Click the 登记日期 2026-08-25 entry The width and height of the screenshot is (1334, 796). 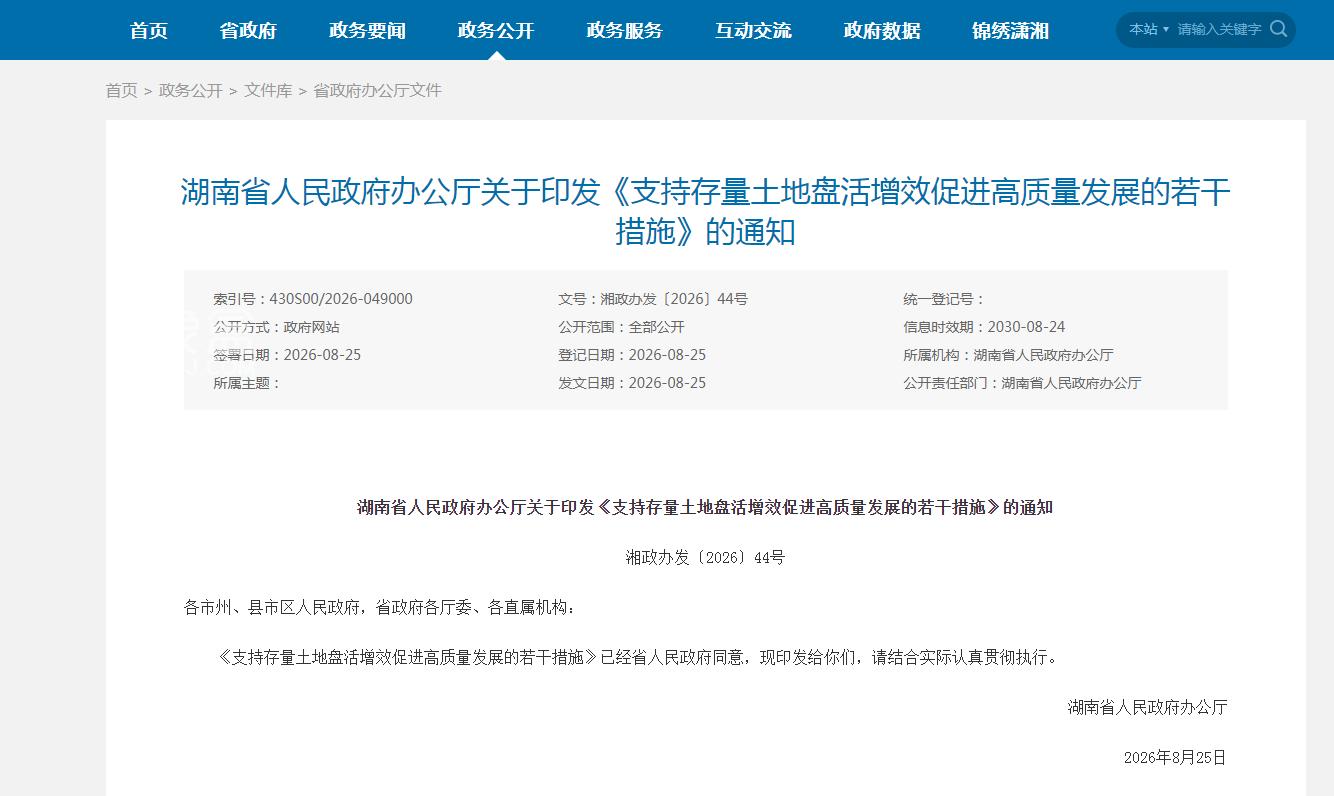click(632, 355)
